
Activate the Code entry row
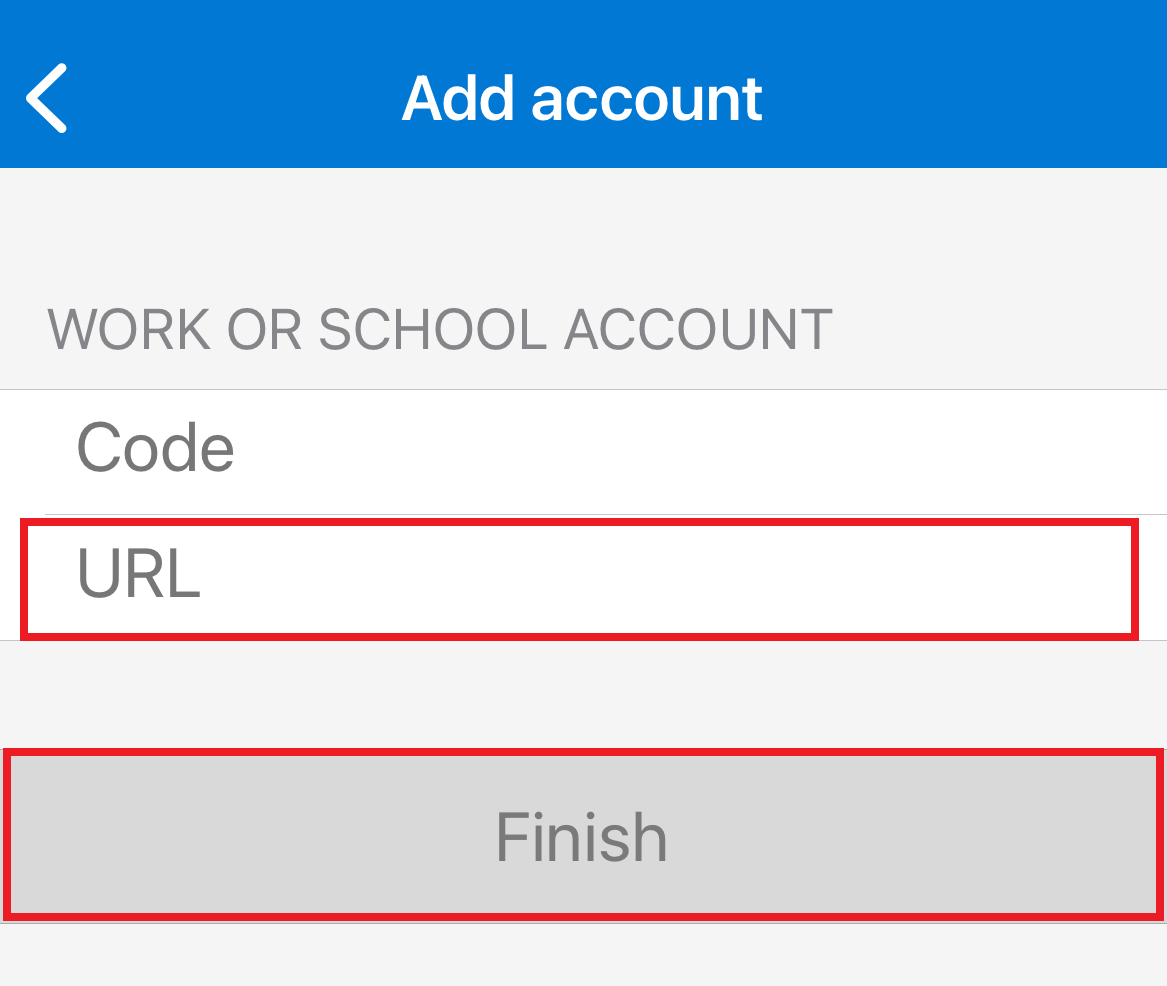tap(600, 450)
